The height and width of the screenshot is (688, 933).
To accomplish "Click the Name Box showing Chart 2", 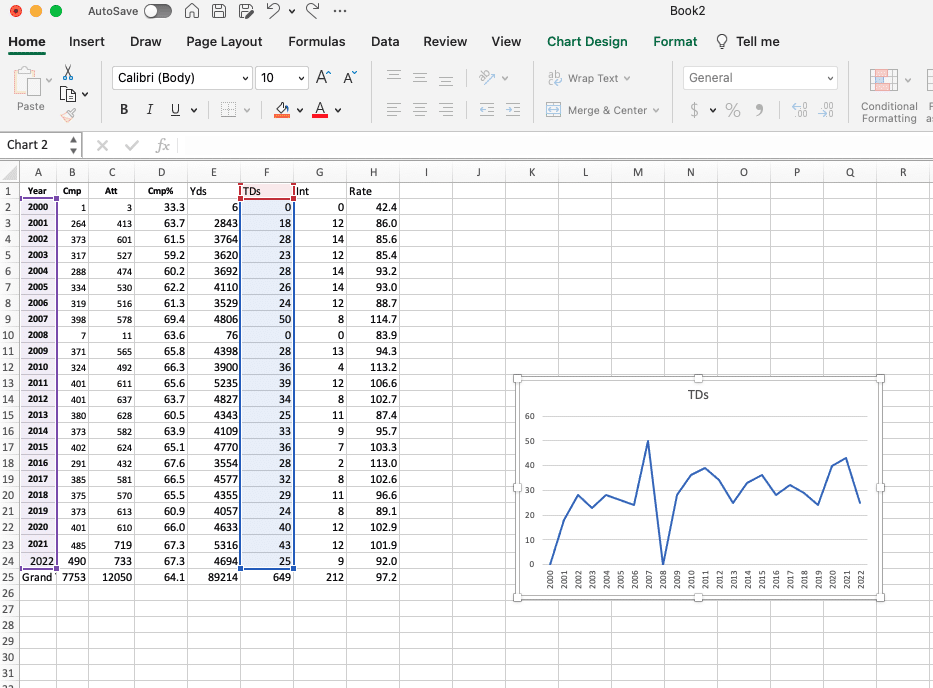I will pos(35,145).
